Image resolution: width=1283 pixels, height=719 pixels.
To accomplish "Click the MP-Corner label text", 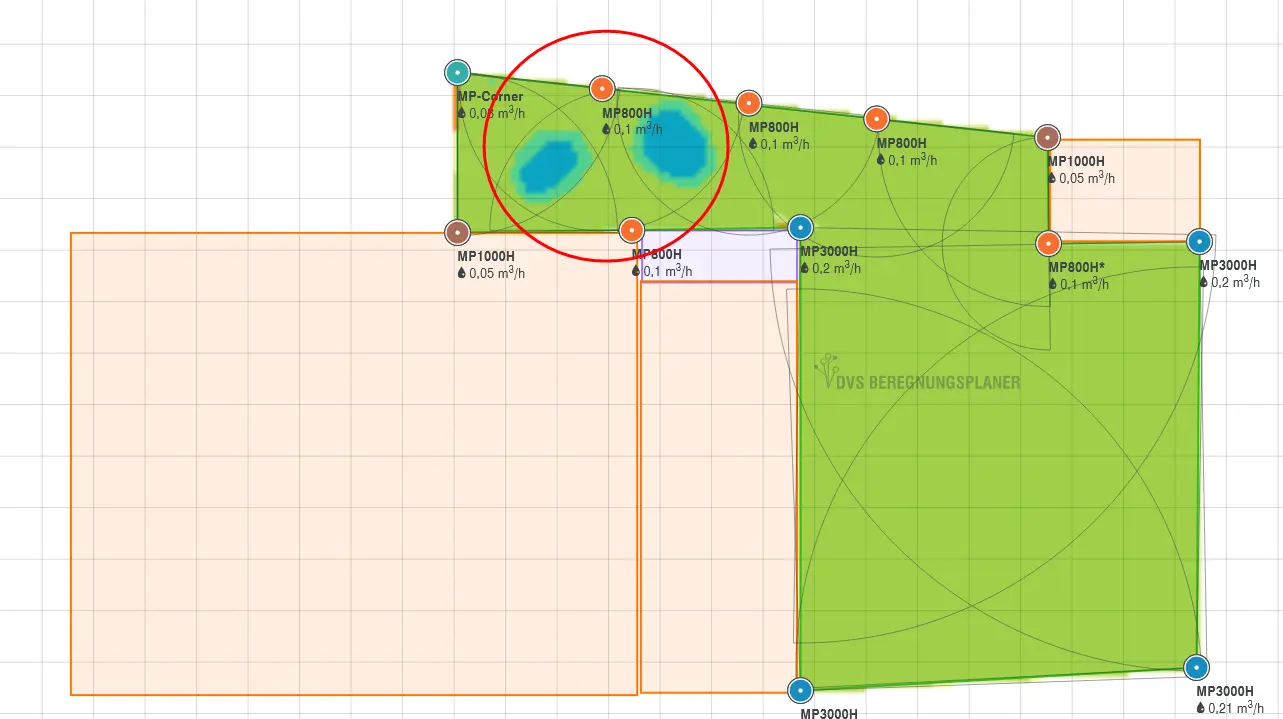I will pyautogui.click(x=490, y=97).
